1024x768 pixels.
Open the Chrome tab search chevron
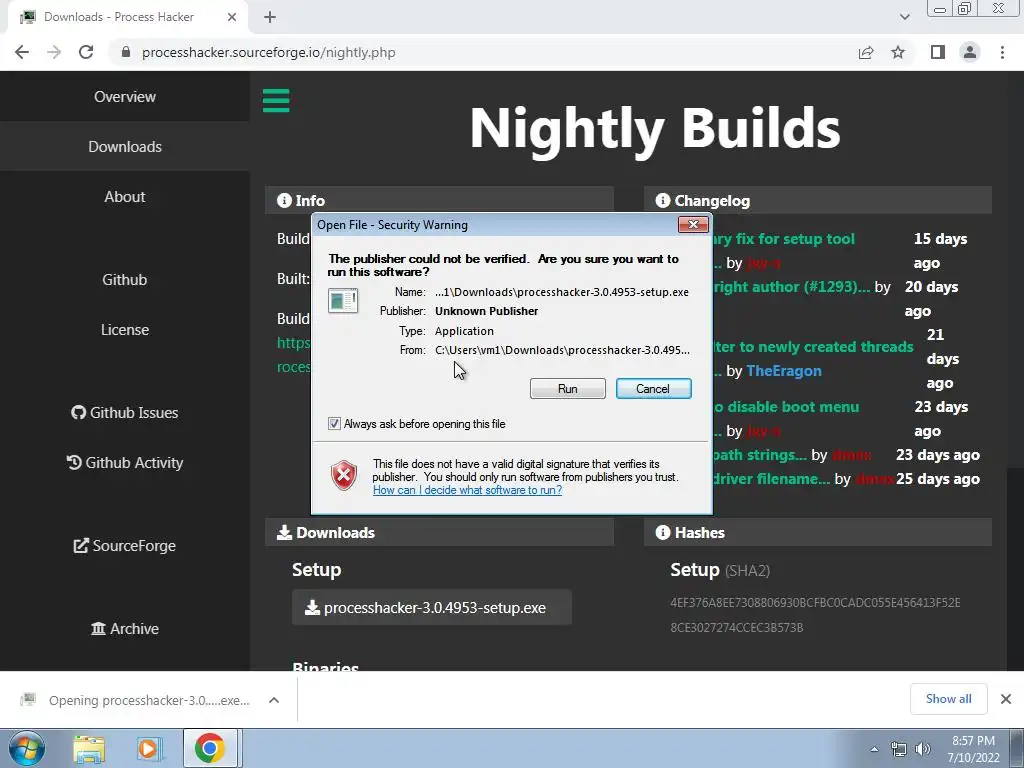pyautogui.click(x=904, y=17)
